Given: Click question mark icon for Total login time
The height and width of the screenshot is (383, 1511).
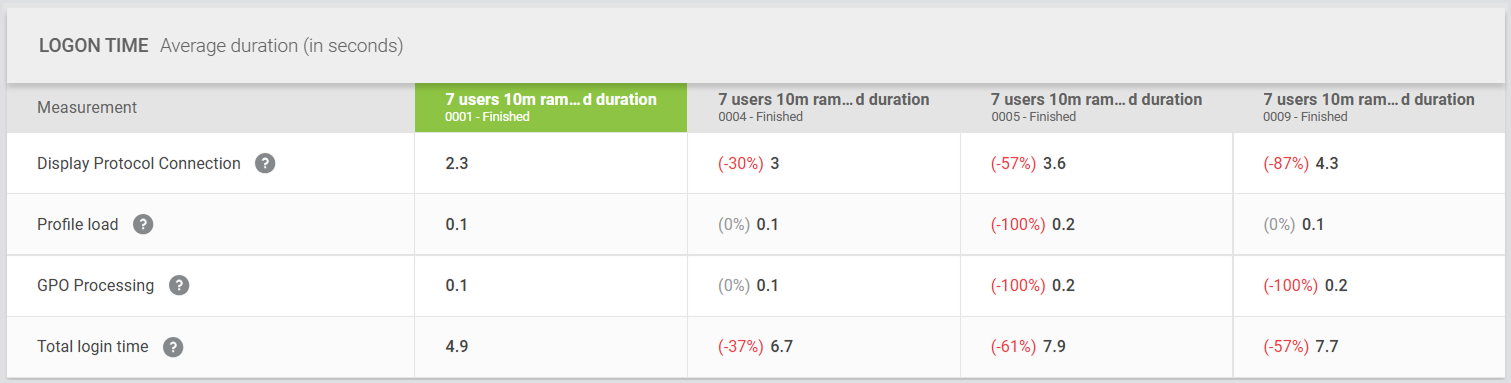Looking at the screenshot, I should 173,347.
